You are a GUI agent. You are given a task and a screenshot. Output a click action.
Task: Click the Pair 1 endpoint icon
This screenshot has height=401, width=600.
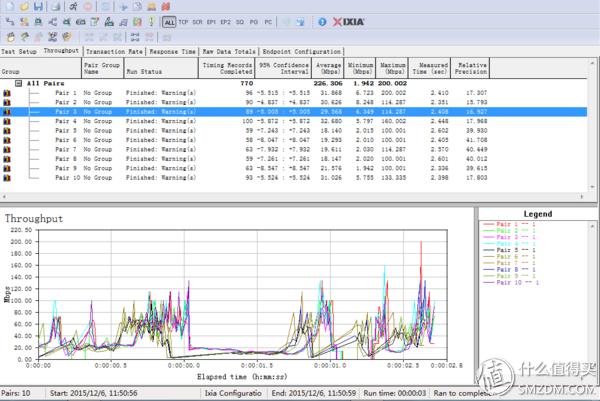(8, 93)
